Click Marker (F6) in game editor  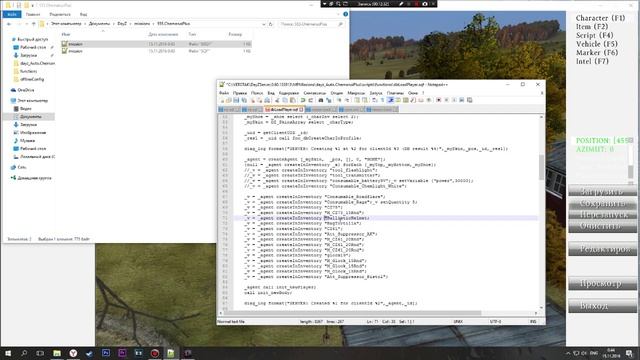click(x=597, y=53)
